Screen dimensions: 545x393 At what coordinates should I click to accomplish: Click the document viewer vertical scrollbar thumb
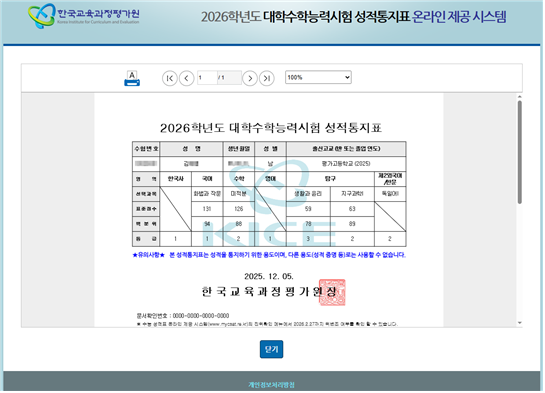coord(520,153)
